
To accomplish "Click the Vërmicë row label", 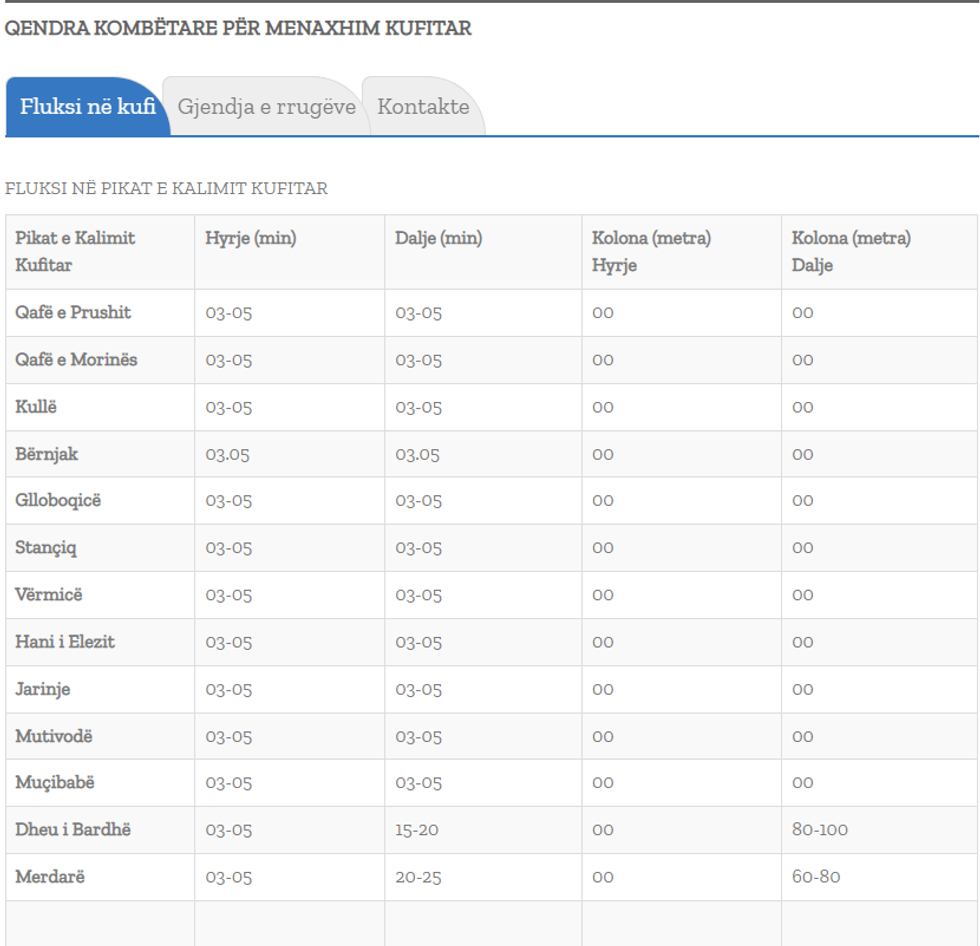I will pyautogui.click(x=49, y=595).
